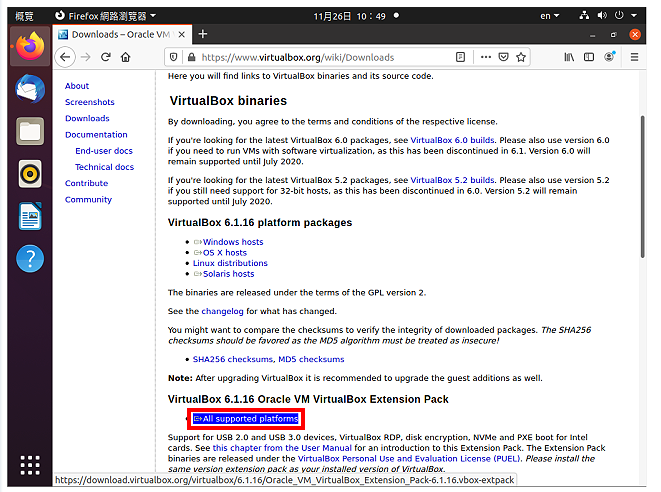661x492 pixels.
Task: Open the Documentation sidebar link
Action: click(96, 134)
